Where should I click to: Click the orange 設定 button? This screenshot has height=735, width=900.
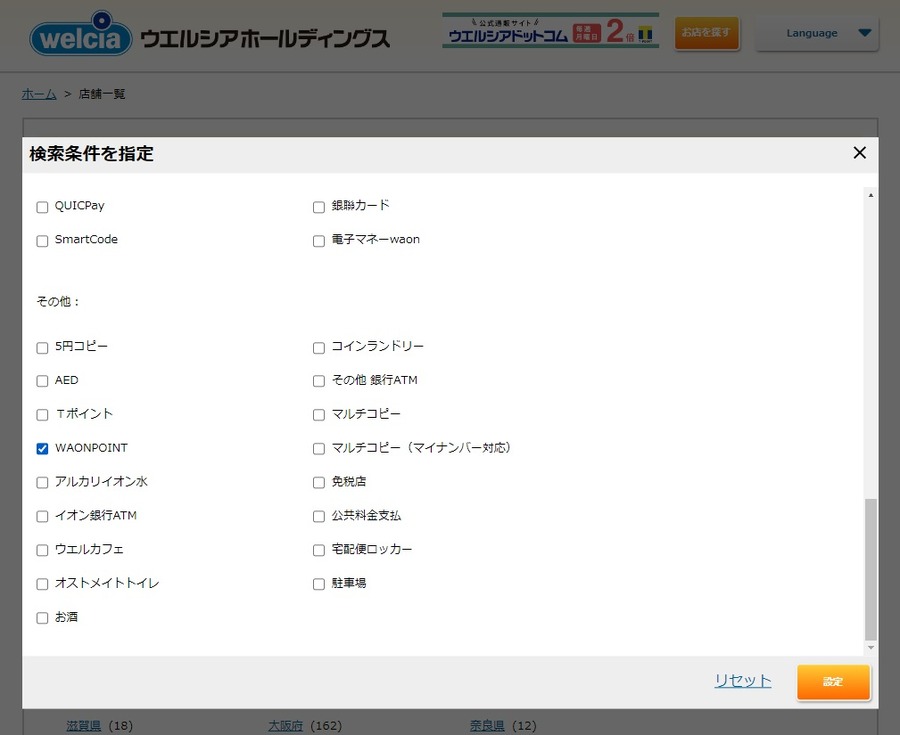833,682
